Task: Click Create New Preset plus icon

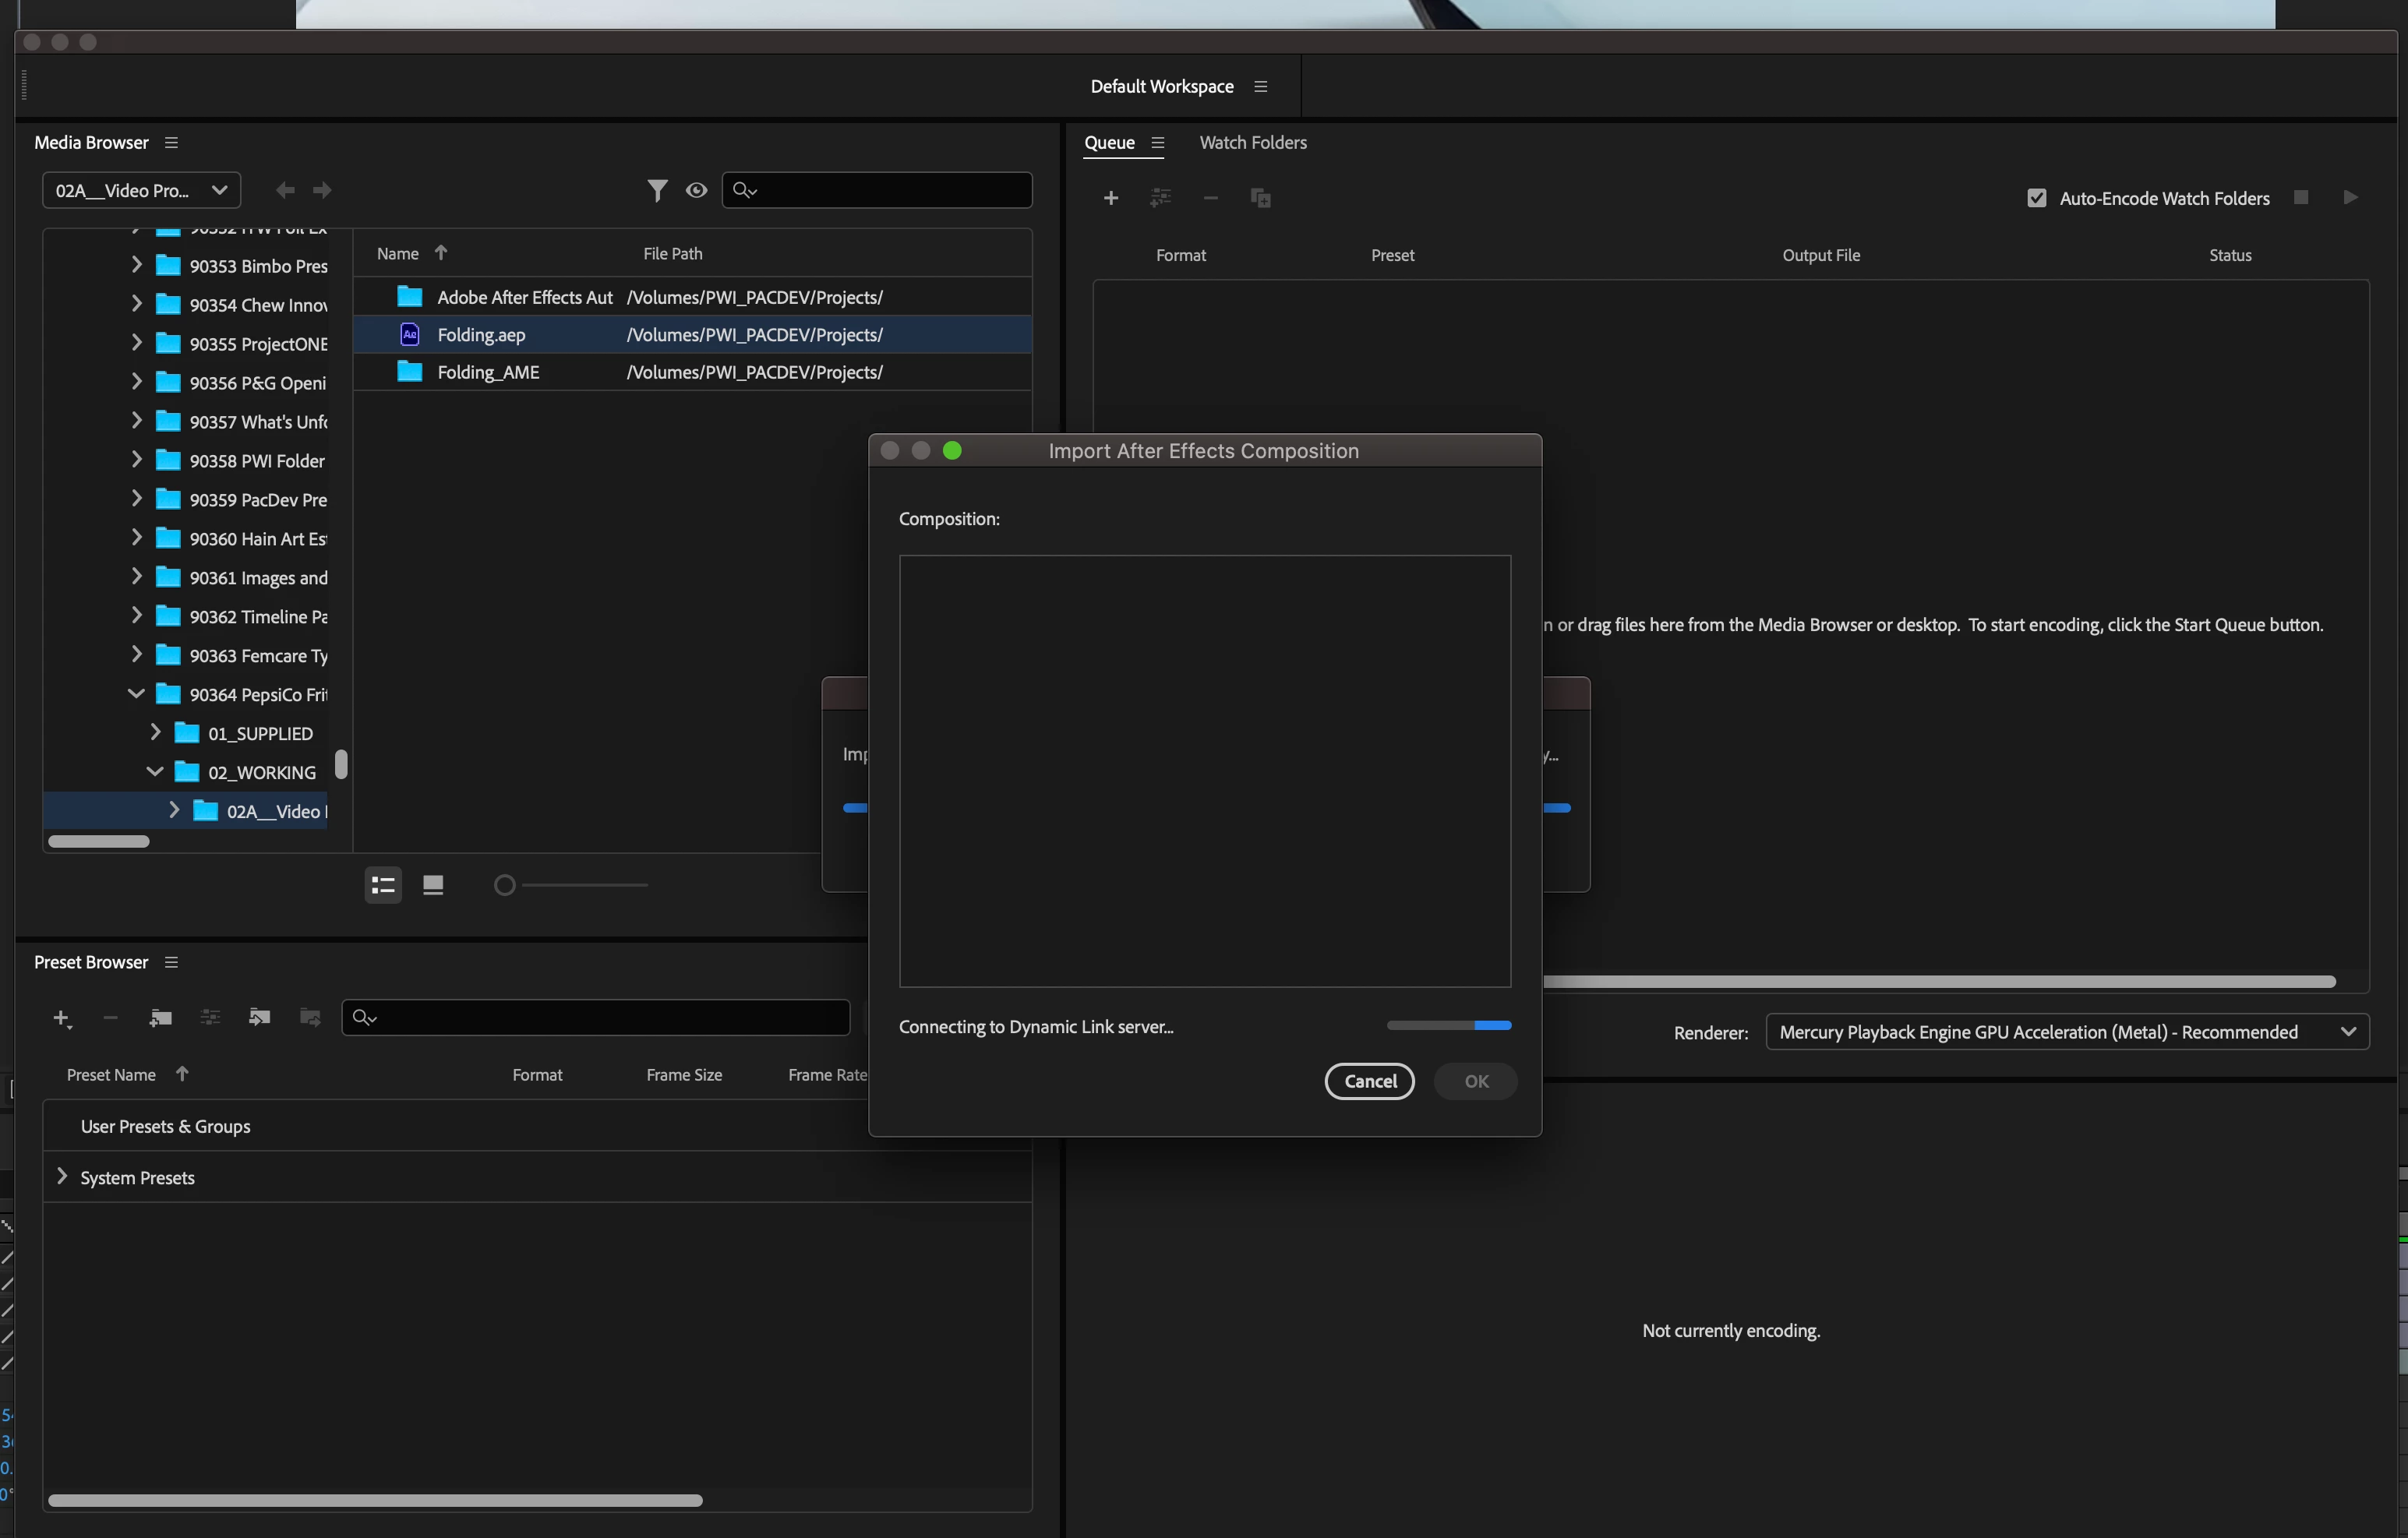Action: pos(61,1018)
